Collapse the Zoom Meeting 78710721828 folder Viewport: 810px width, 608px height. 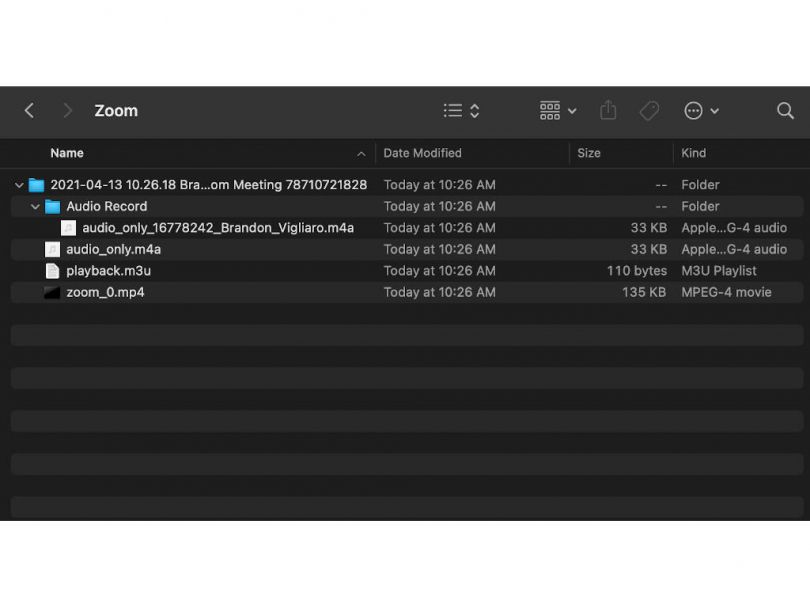[18, 185]
